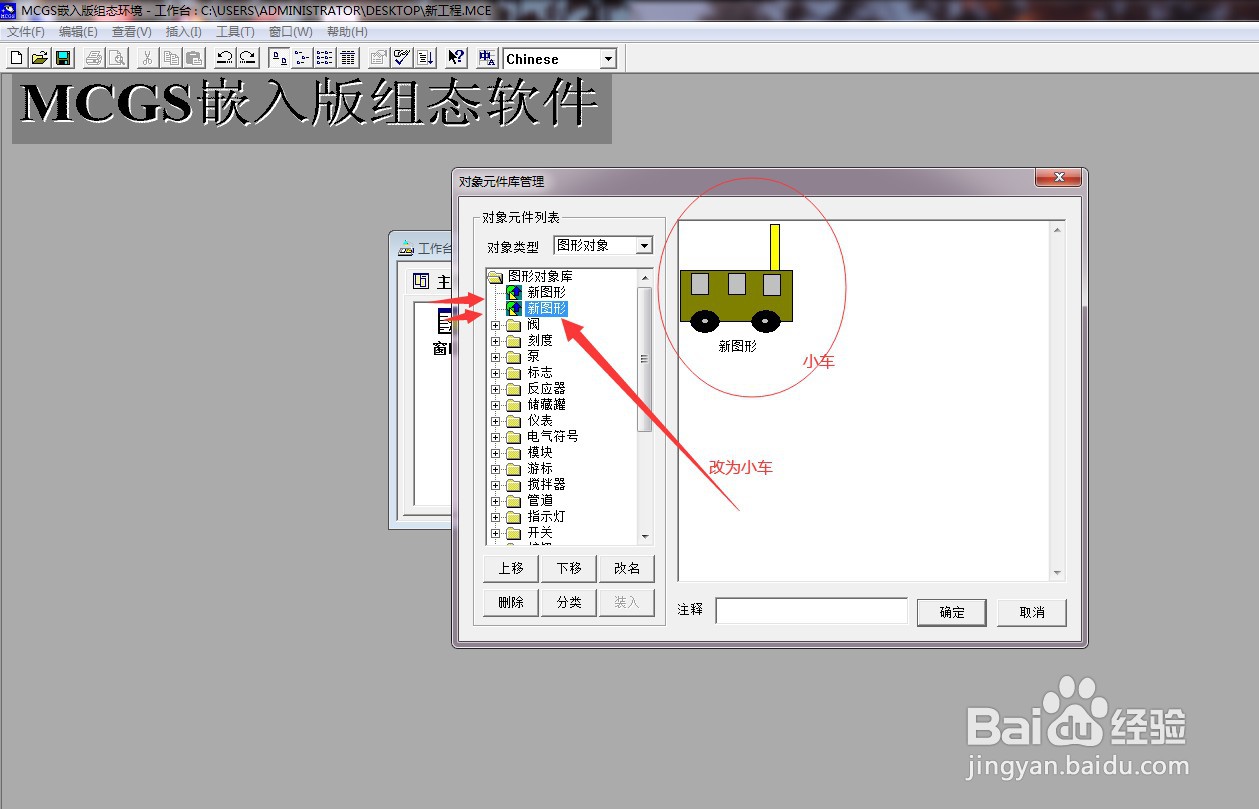This screenshot has height=809, width=1259.
Task: Click the preview pane scroll-down arrow
Action: [1058, 573]
